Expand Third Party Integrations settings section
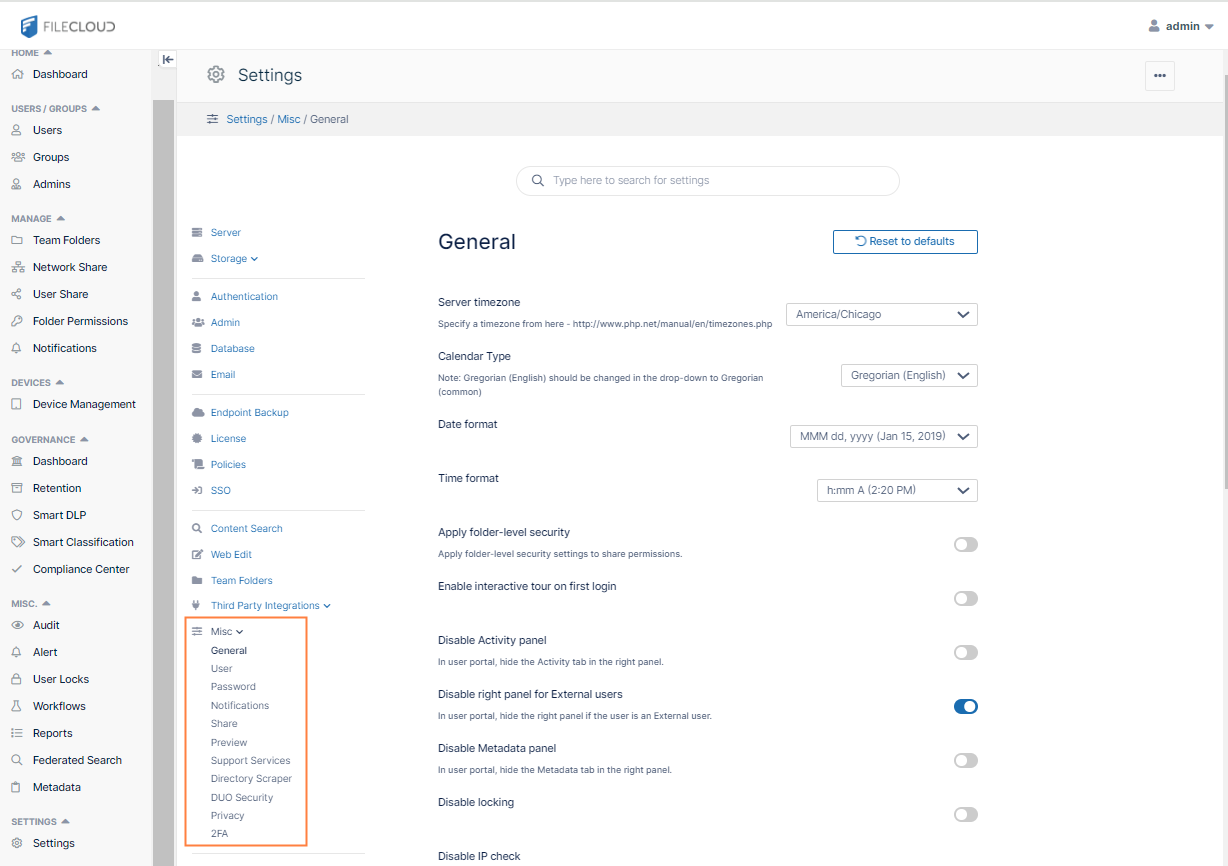Viewport: 1228px width, 866px height. tap(269, 606)
